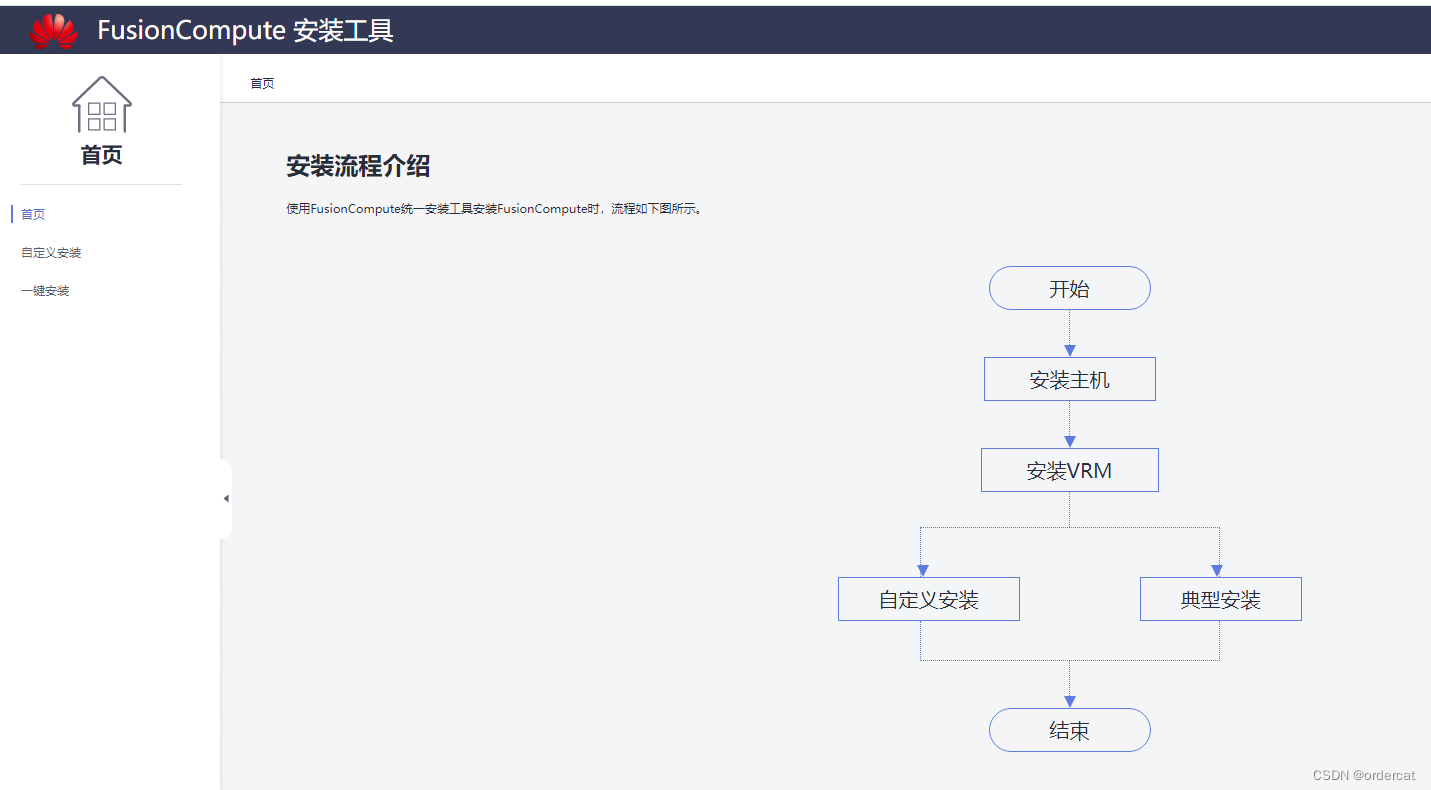Click the 安装主机 flowchart step

tap(1069, 379)
